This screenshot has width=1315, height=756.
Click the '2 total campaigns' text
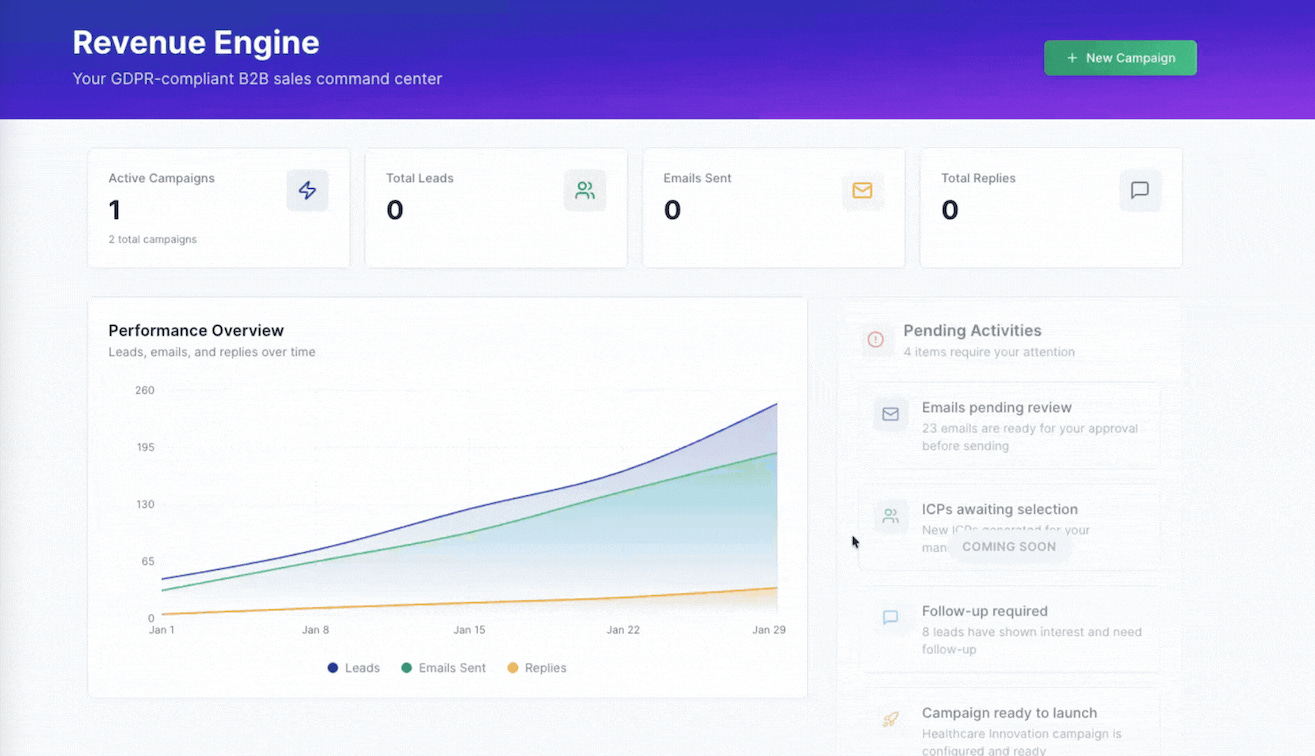coord(152,240)
